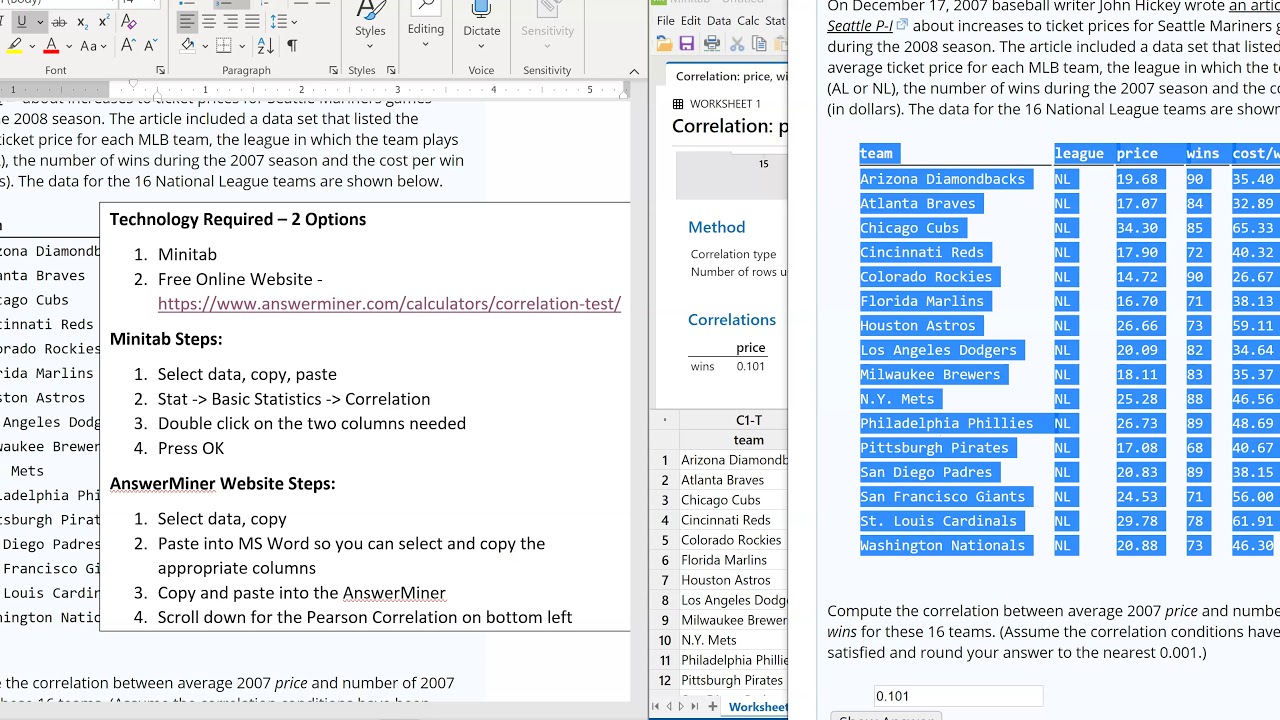1280x720 pixels.
Task: Go to first worksheet tab
Action: (x=657, y=707)
